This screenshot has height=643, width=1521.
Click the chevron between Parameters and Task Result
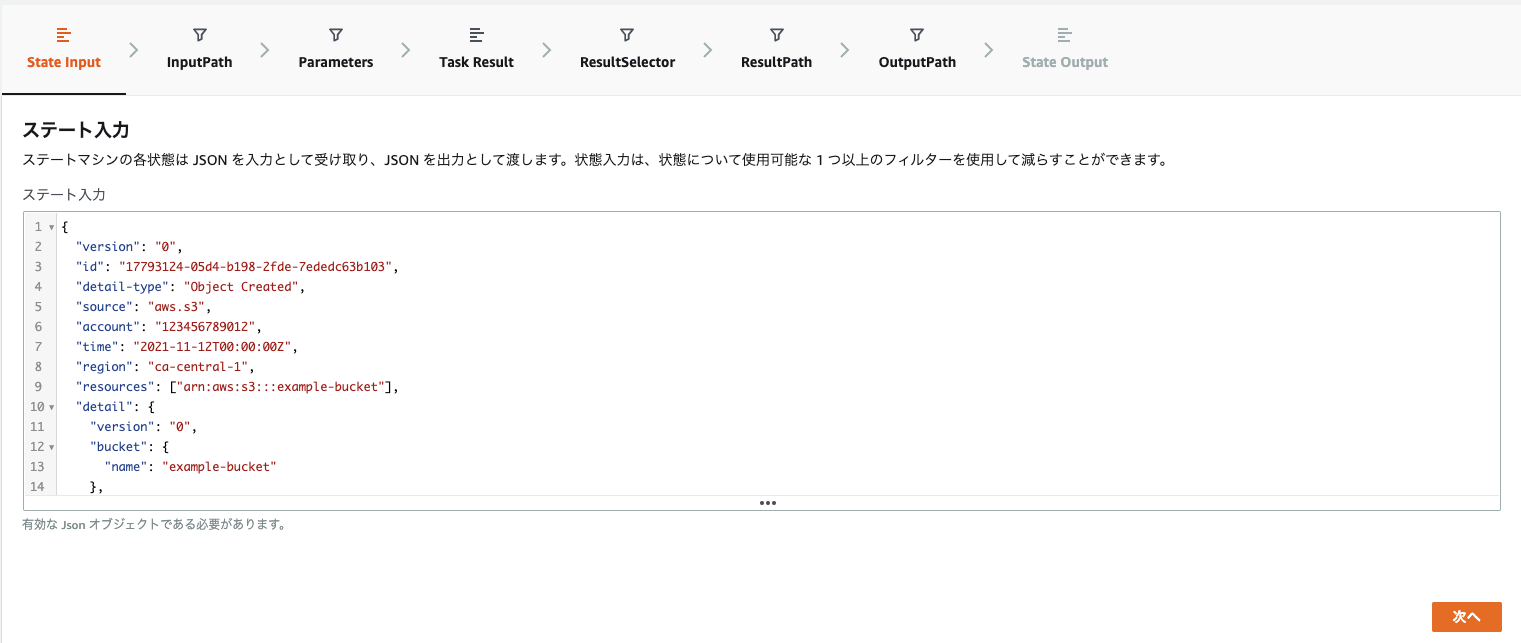coord(405,47)
